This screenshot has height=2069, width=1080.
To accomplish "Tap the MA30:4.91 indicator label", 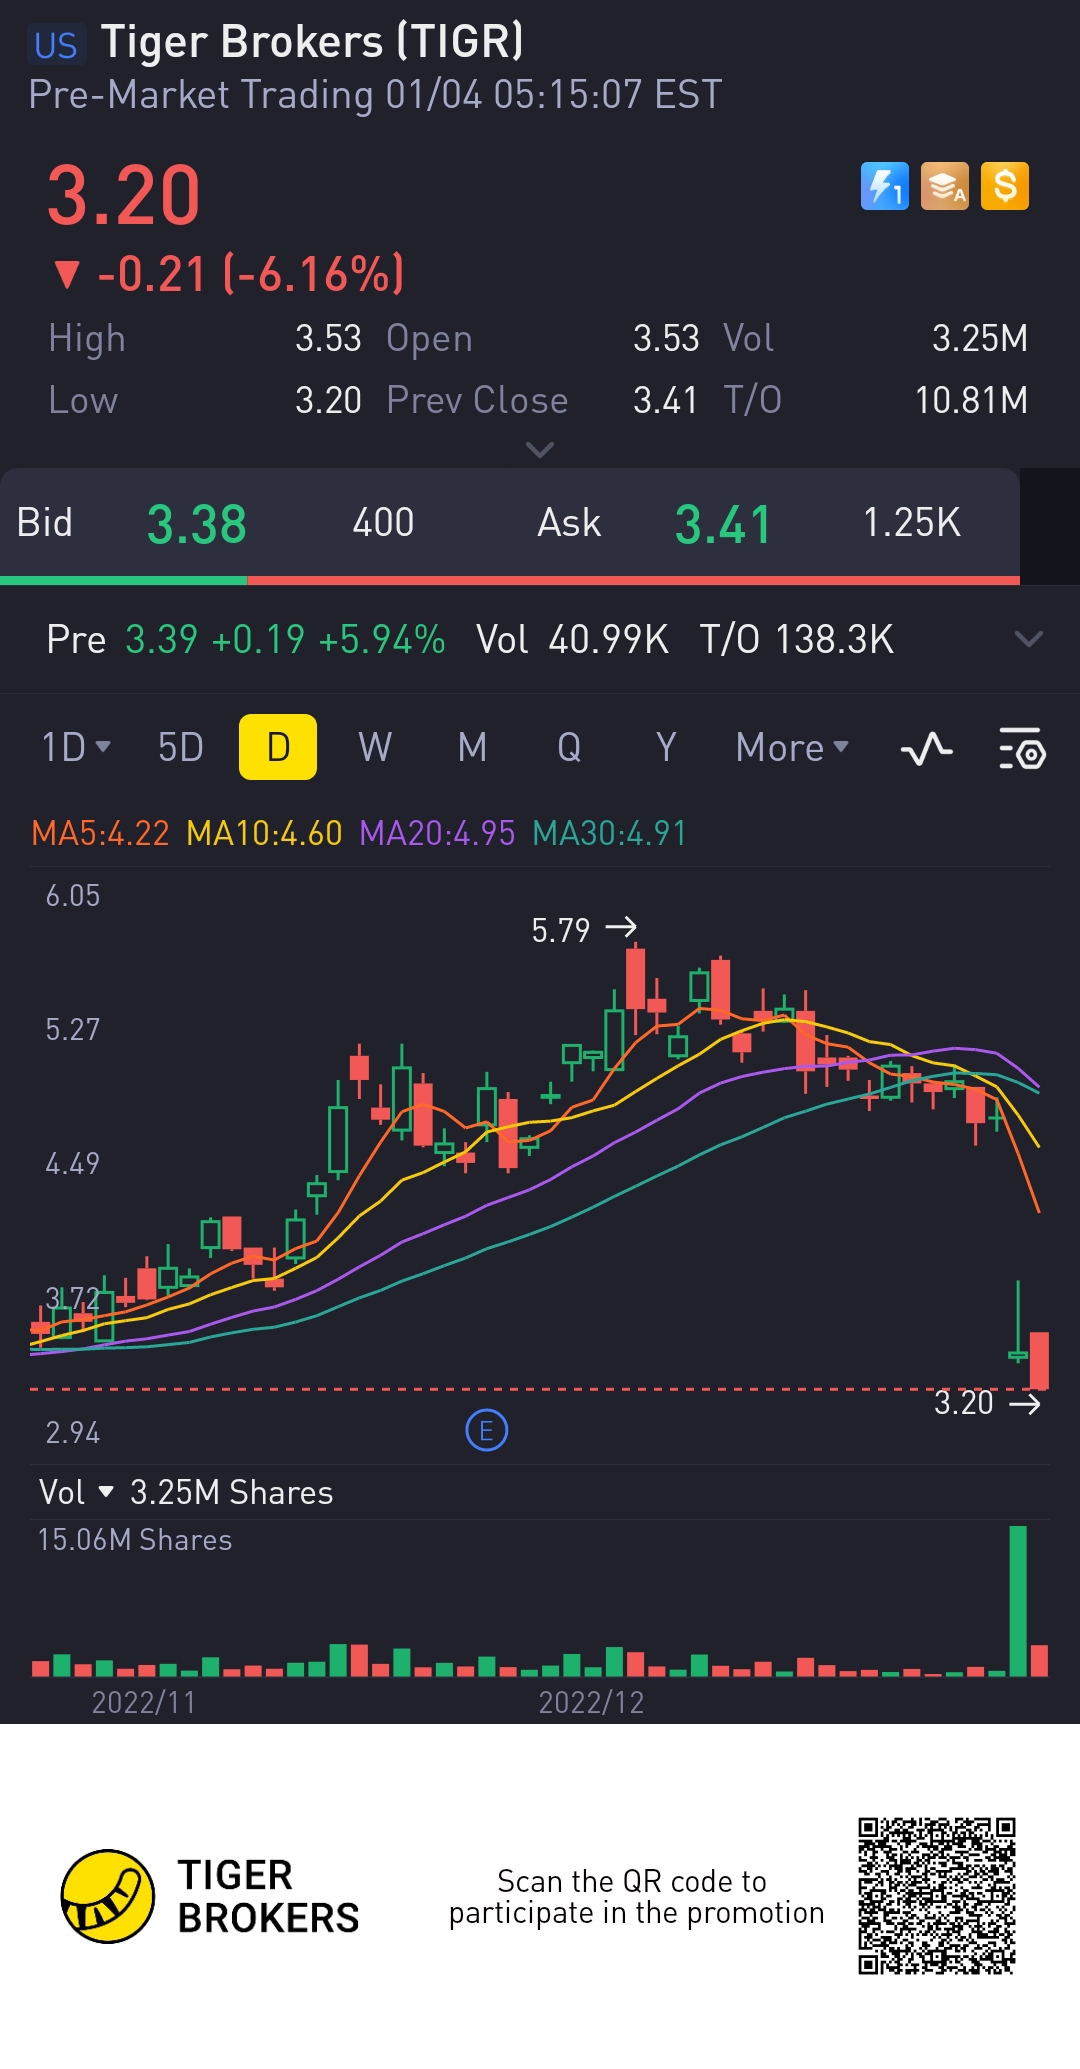I will point(609,833).
